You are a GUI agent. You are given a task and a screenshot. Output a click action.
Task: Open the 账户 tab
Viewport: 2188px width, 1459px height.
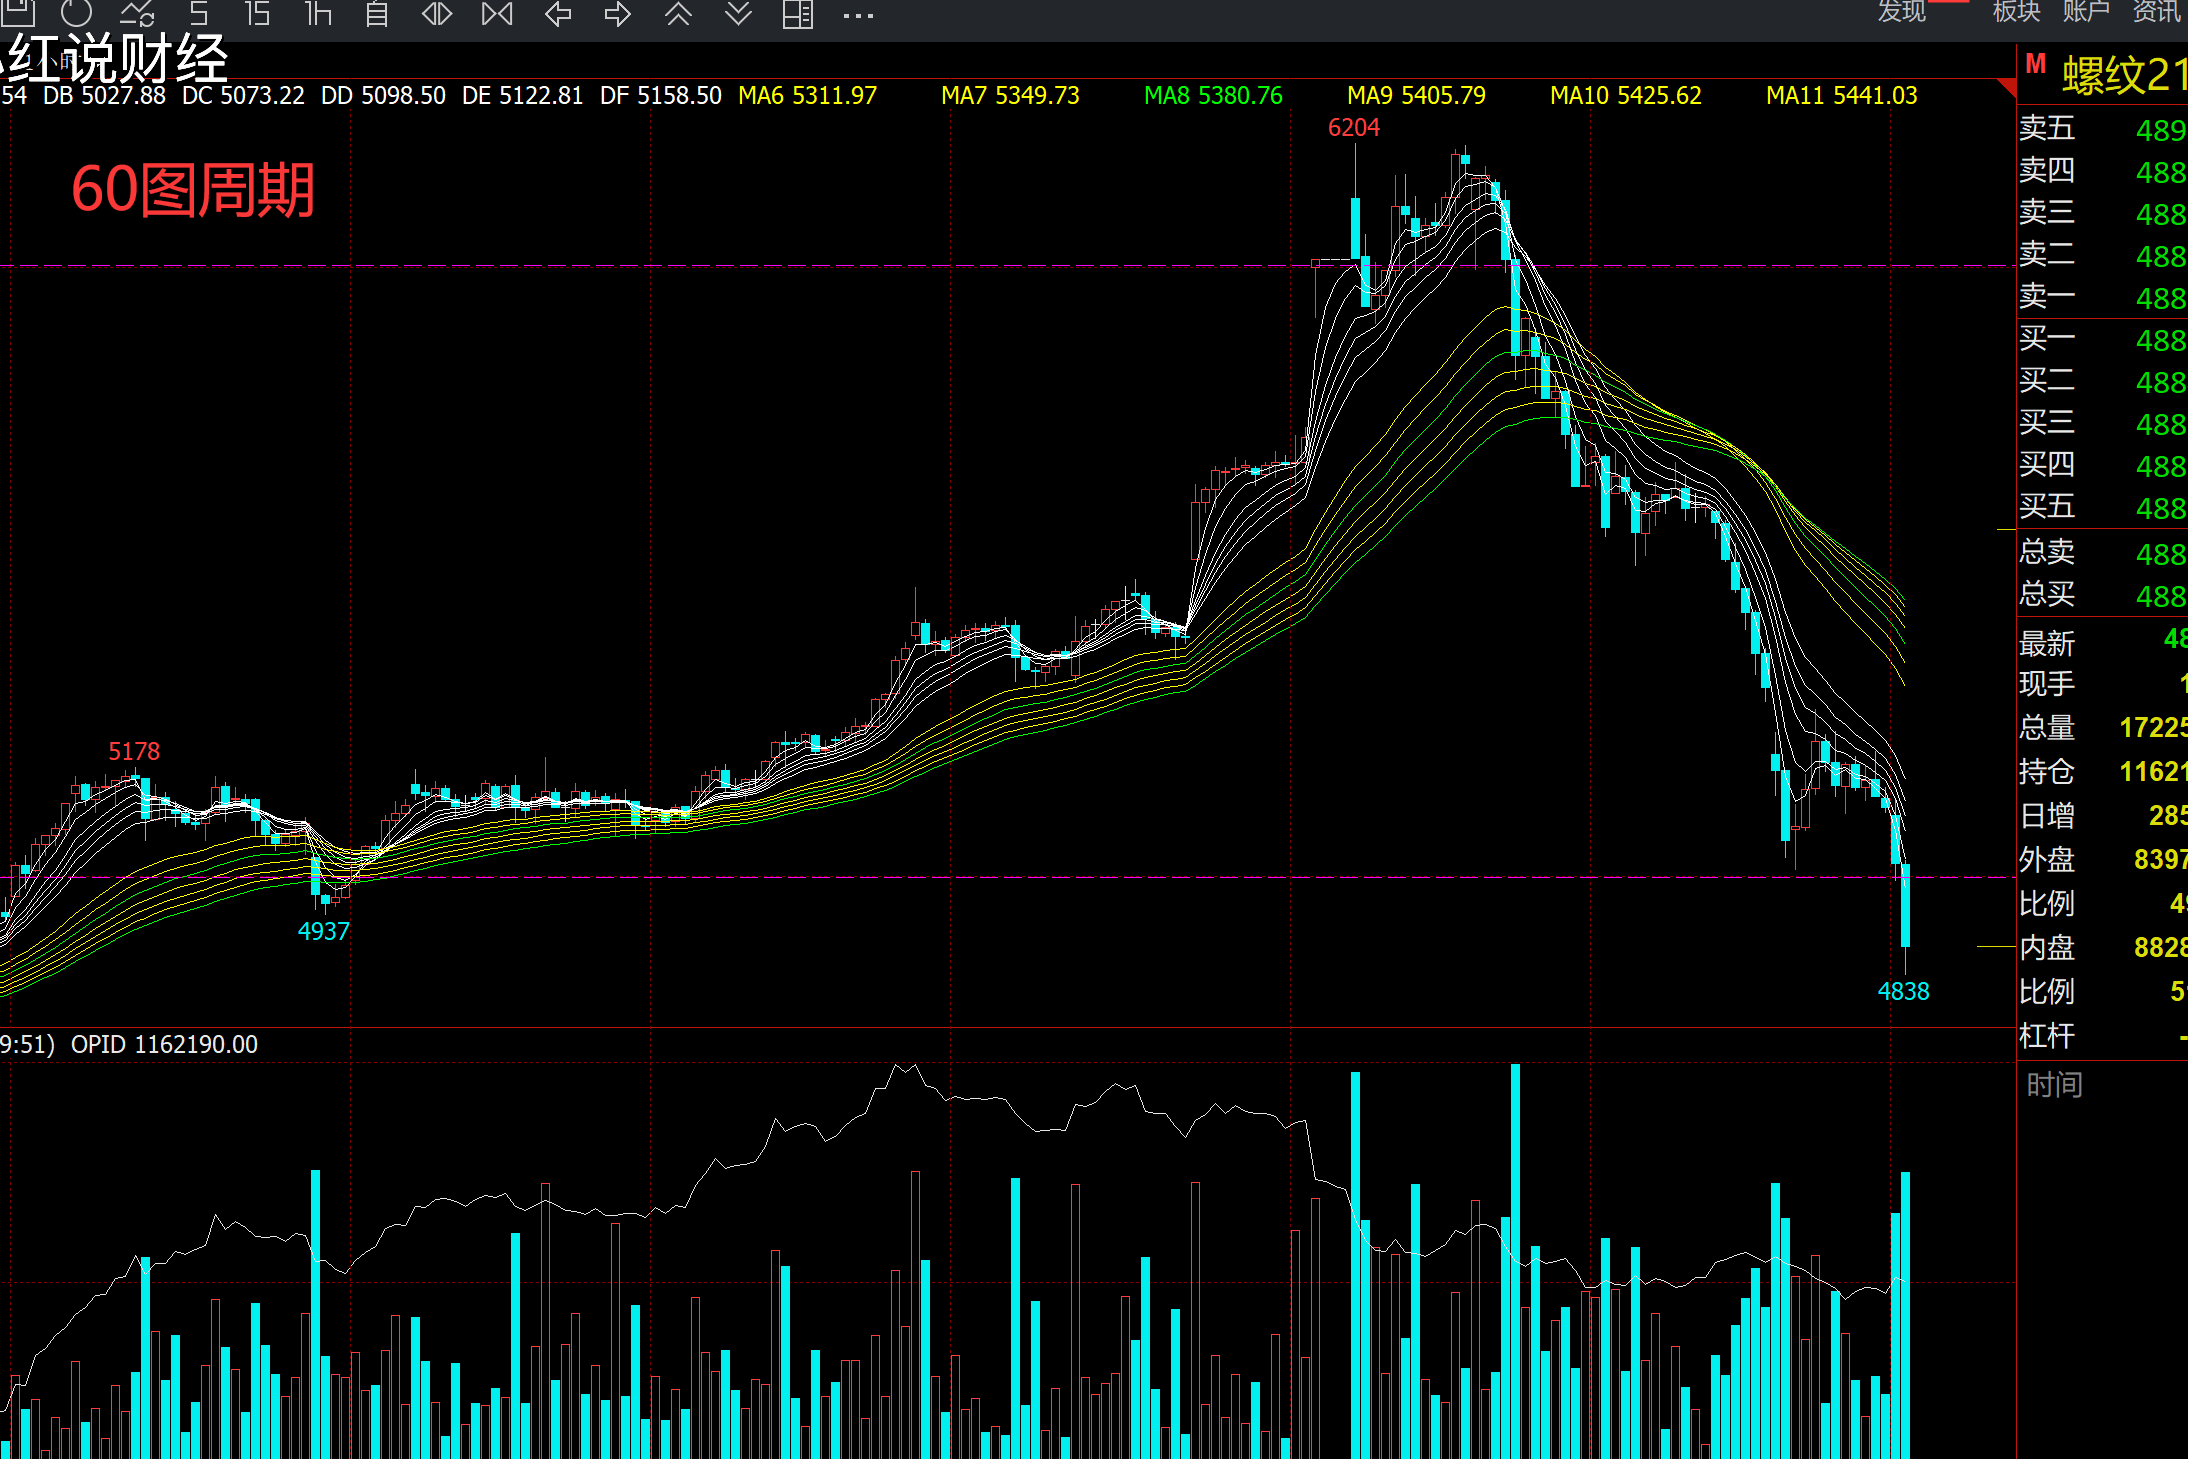2086,11
